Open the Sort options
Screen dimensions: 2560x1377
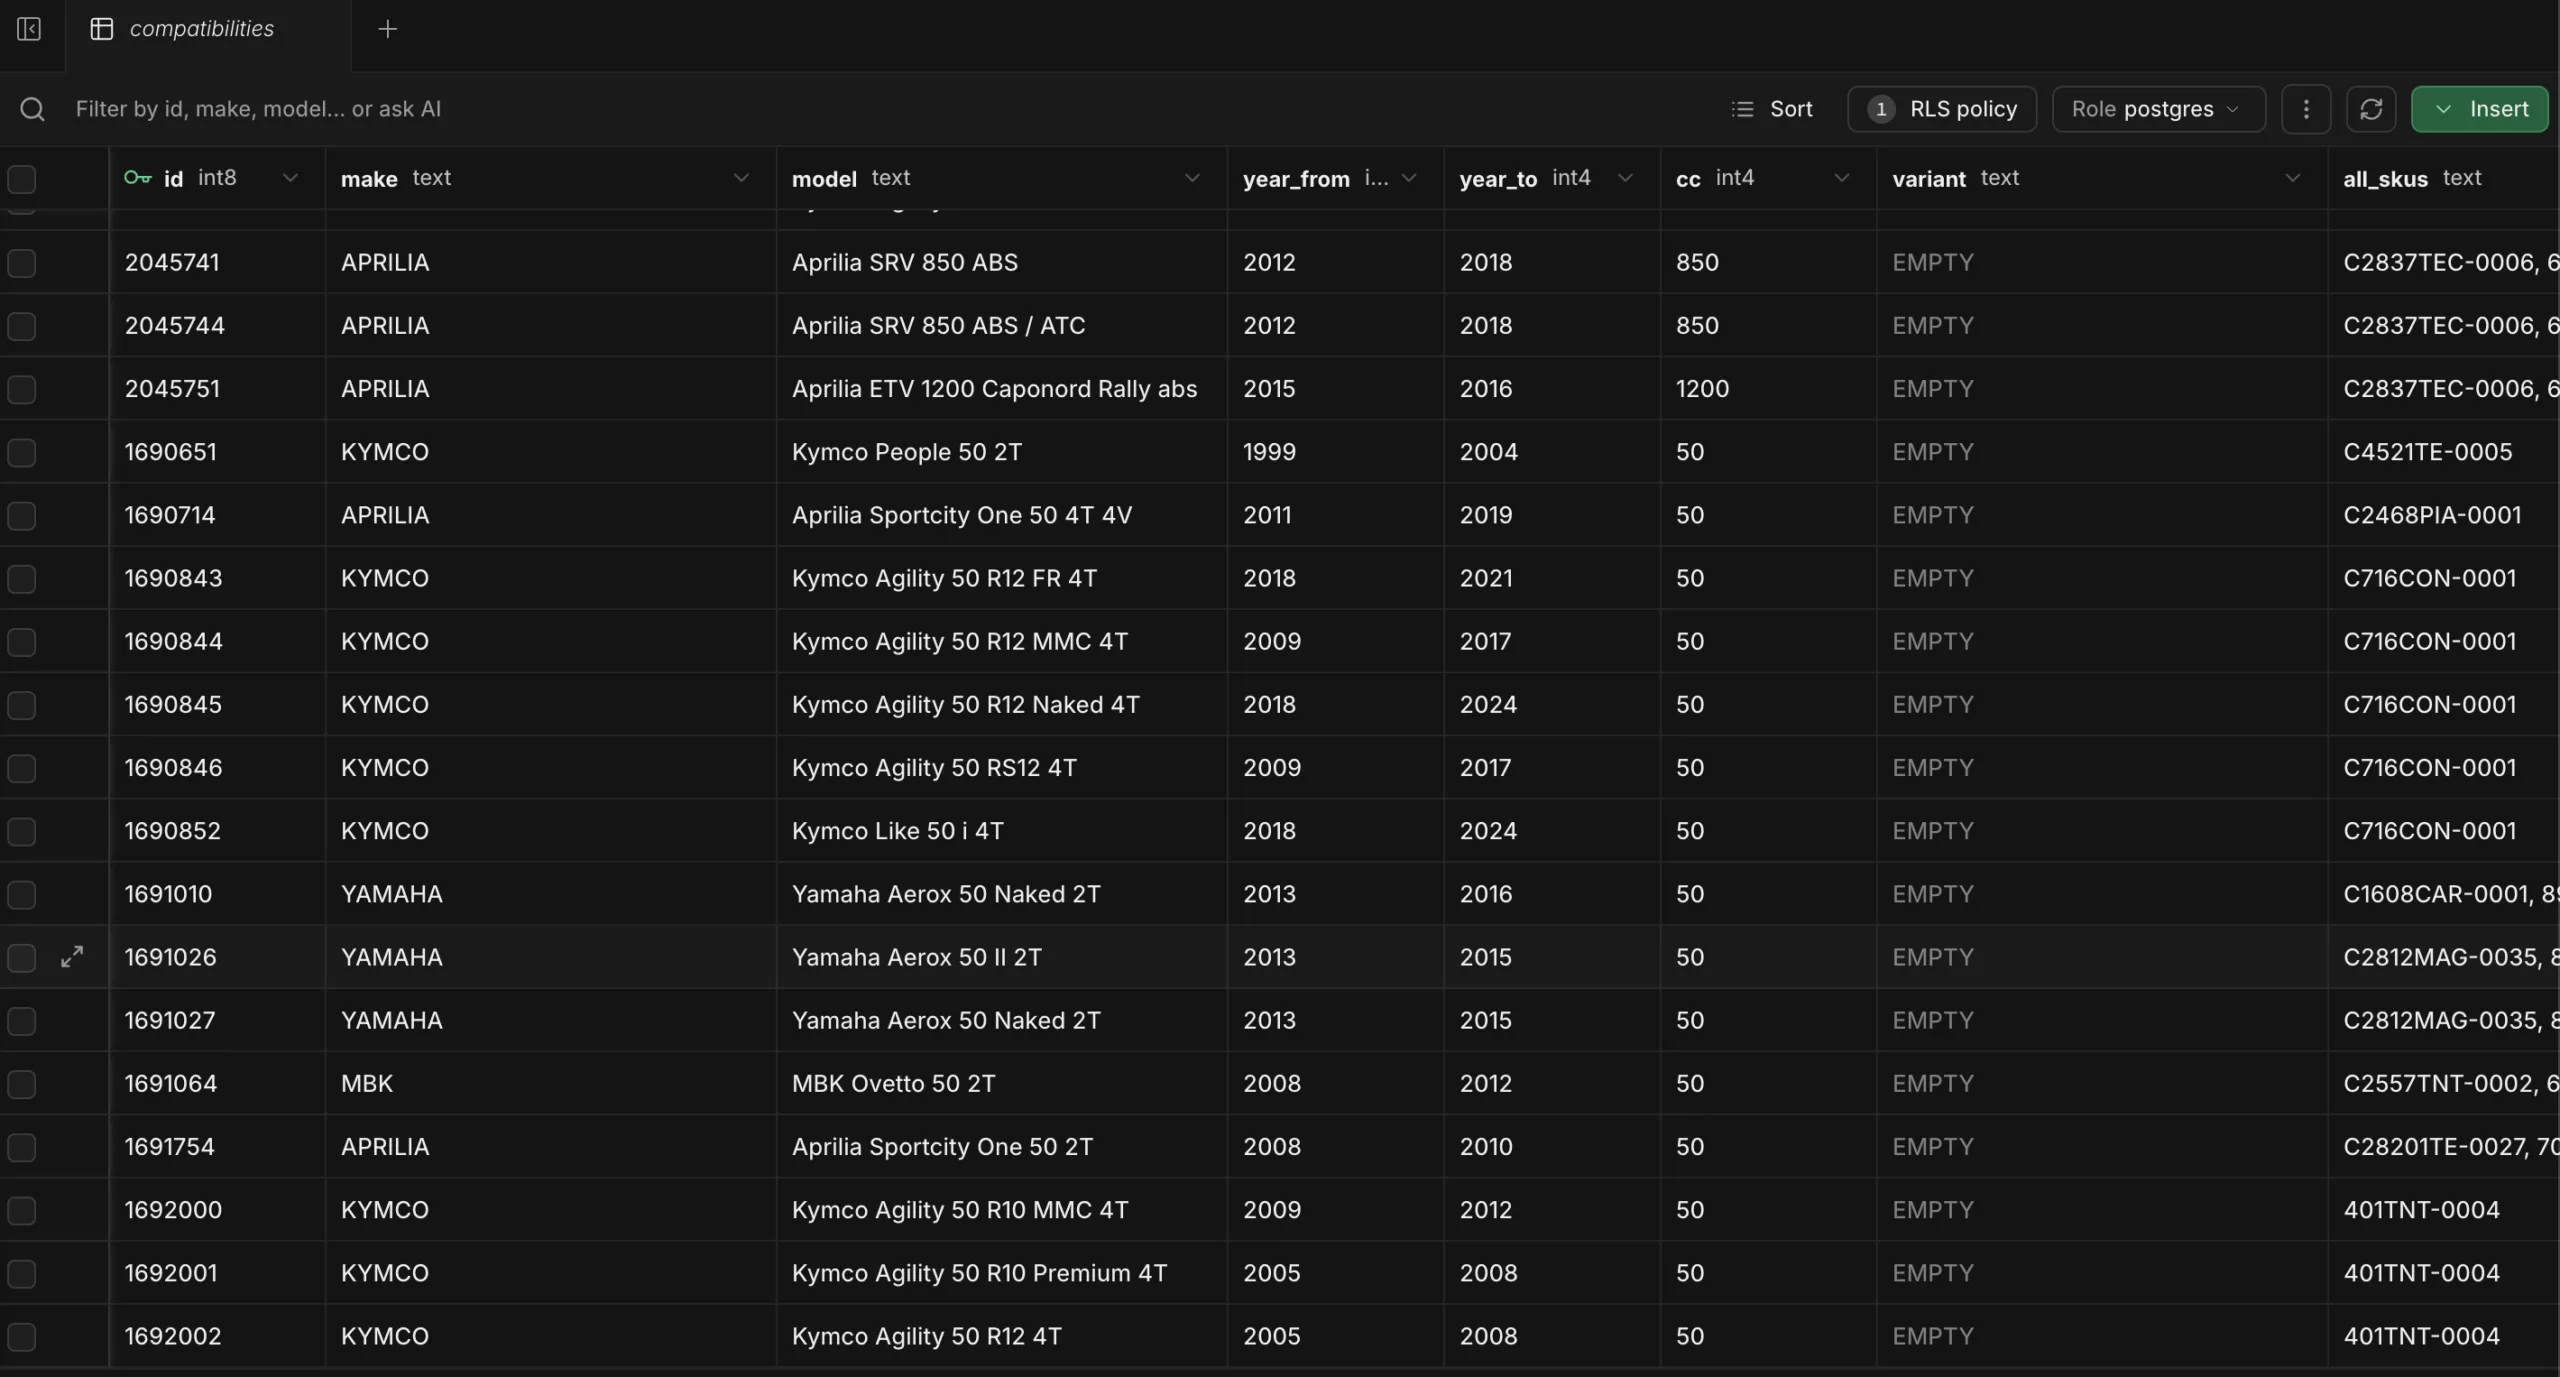1772,109
